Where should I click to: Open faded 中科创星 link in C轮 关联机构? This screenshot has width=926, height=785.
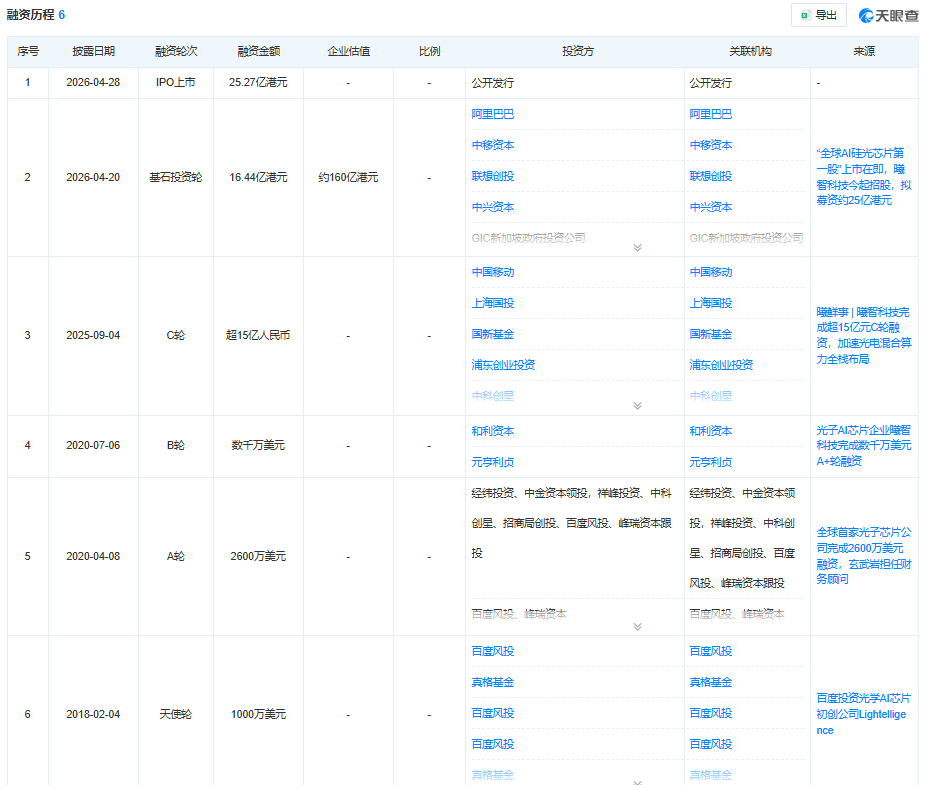click(x=710, y=396)
